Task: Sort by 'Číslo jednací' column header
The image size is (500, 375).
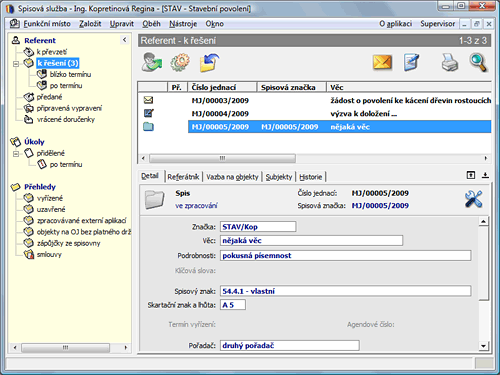Action: click(222, 87)
